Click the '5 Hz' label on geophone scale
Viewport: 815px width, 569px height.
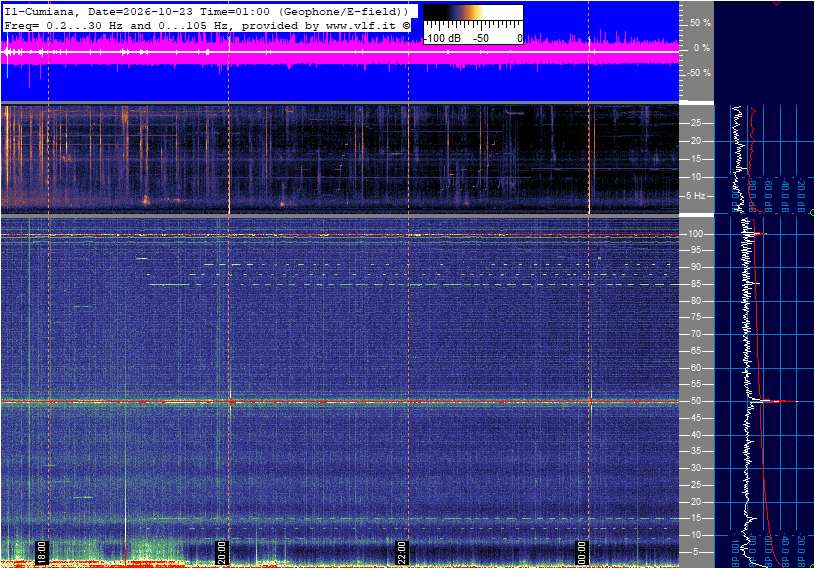coord(695,196)
